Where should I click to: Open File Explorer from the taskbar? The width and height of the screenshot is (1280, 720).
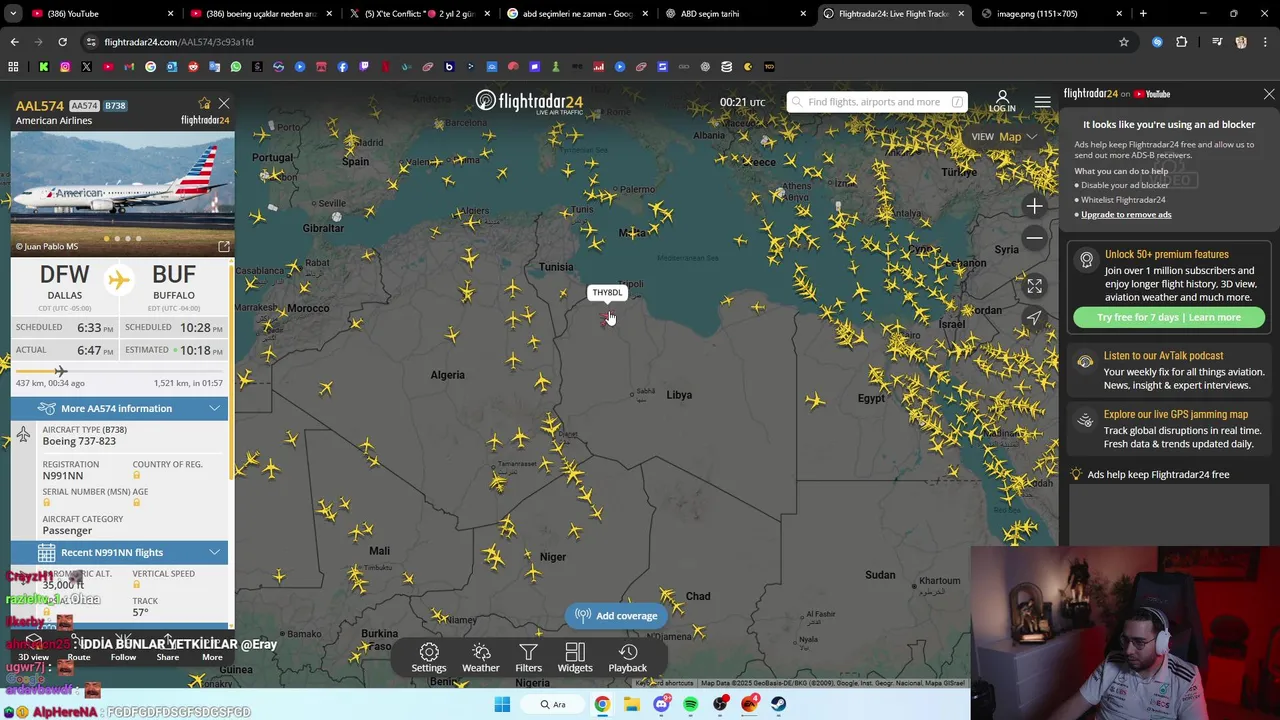tap(632, 704)
